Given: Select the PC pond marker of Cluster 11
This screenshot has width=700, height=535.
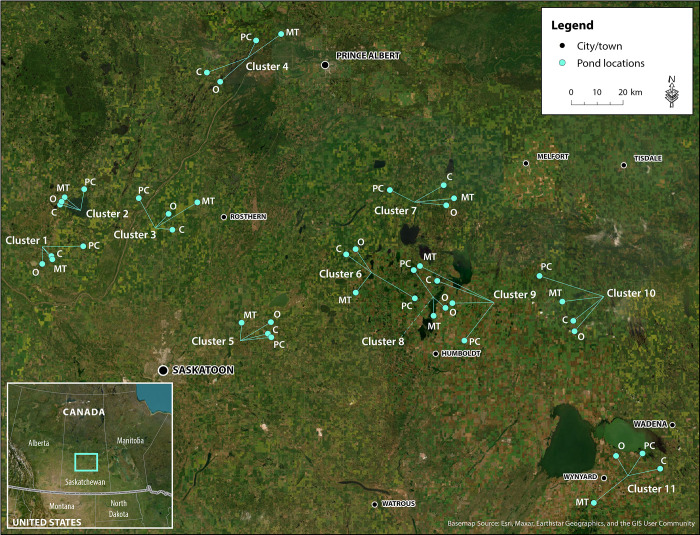Looking at the screenshot, I should click(x=642, y=453).
